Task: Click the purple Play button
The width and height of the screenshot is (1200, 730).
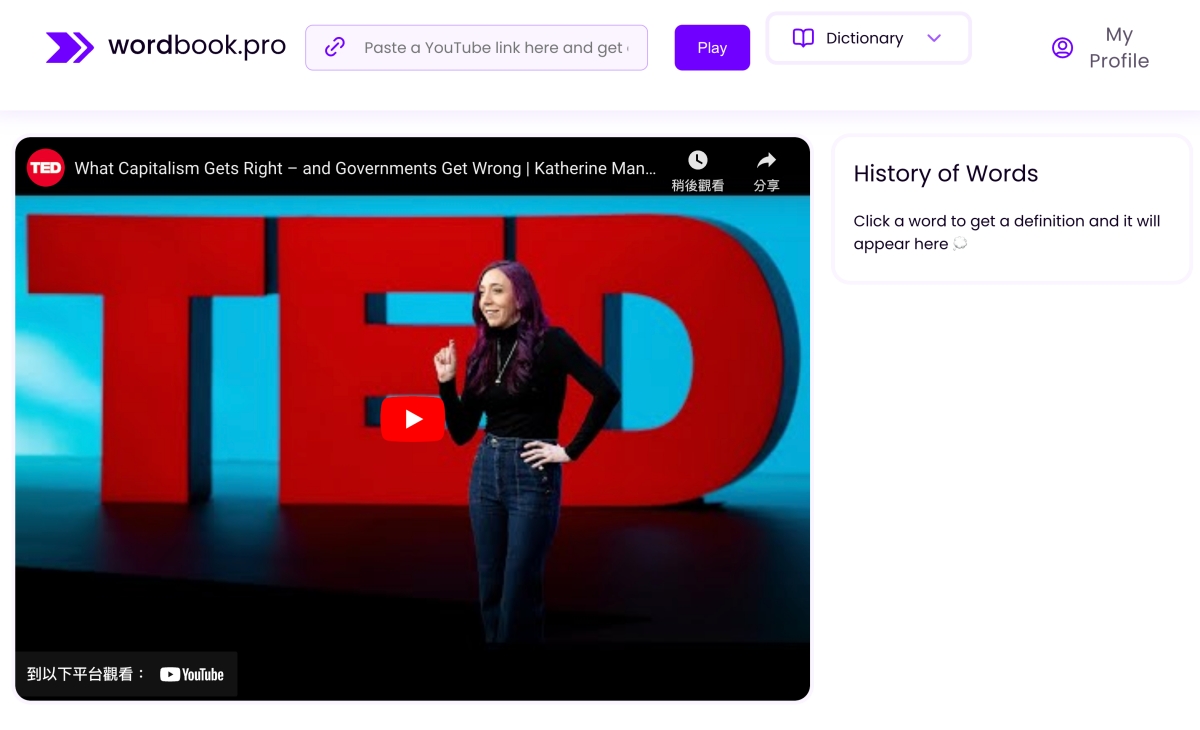Action: point(712,48)
